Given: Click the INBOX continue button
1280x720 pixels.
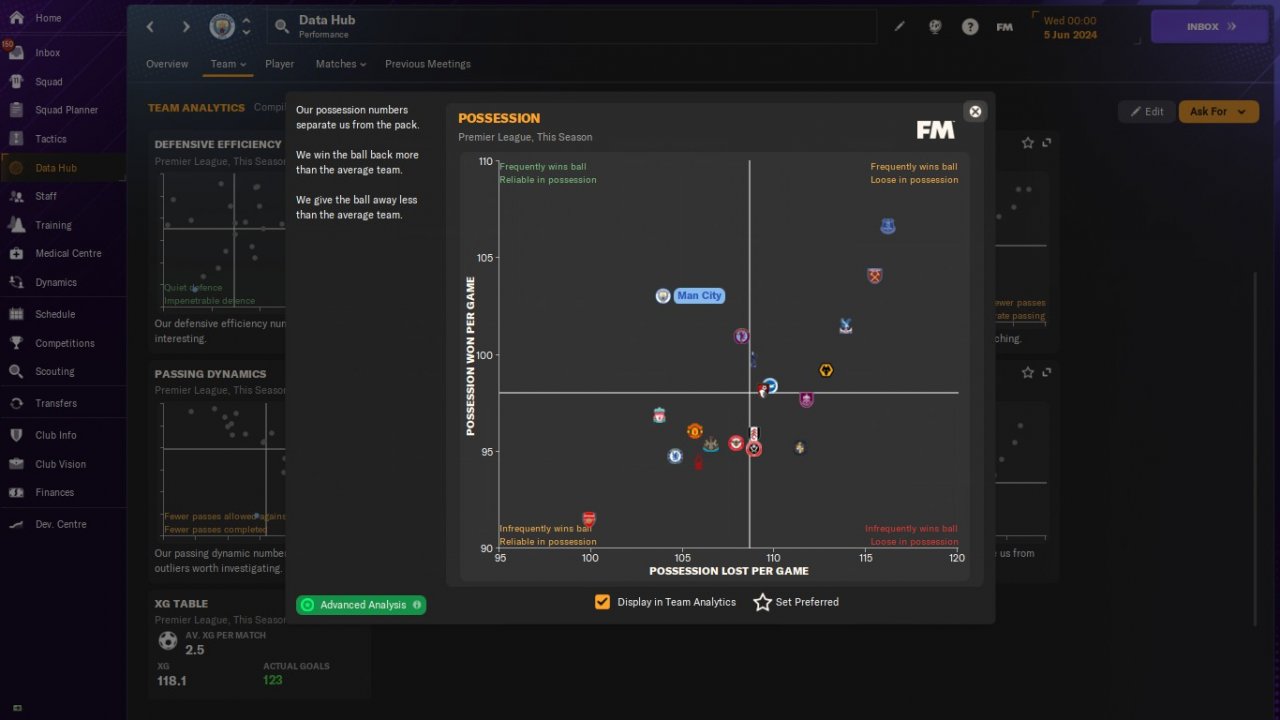Looking at the screenshot, I should [1211, 27].
